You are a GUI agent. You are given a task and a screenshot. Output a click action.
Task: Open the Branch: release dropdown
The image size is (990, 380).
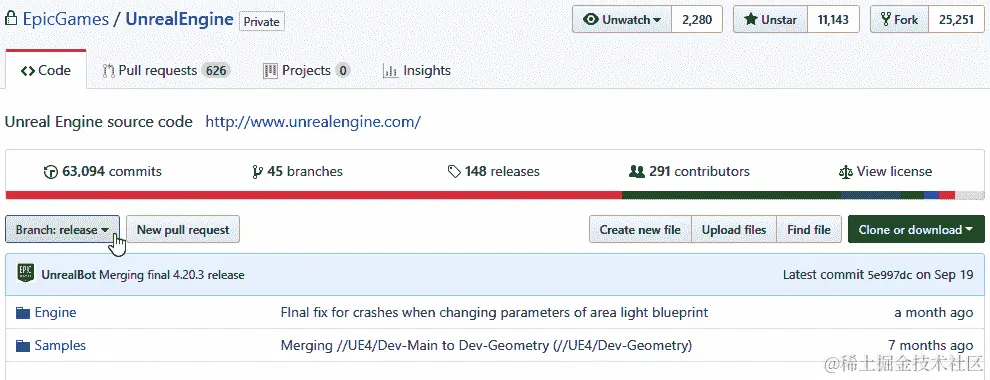pos(62,230)
